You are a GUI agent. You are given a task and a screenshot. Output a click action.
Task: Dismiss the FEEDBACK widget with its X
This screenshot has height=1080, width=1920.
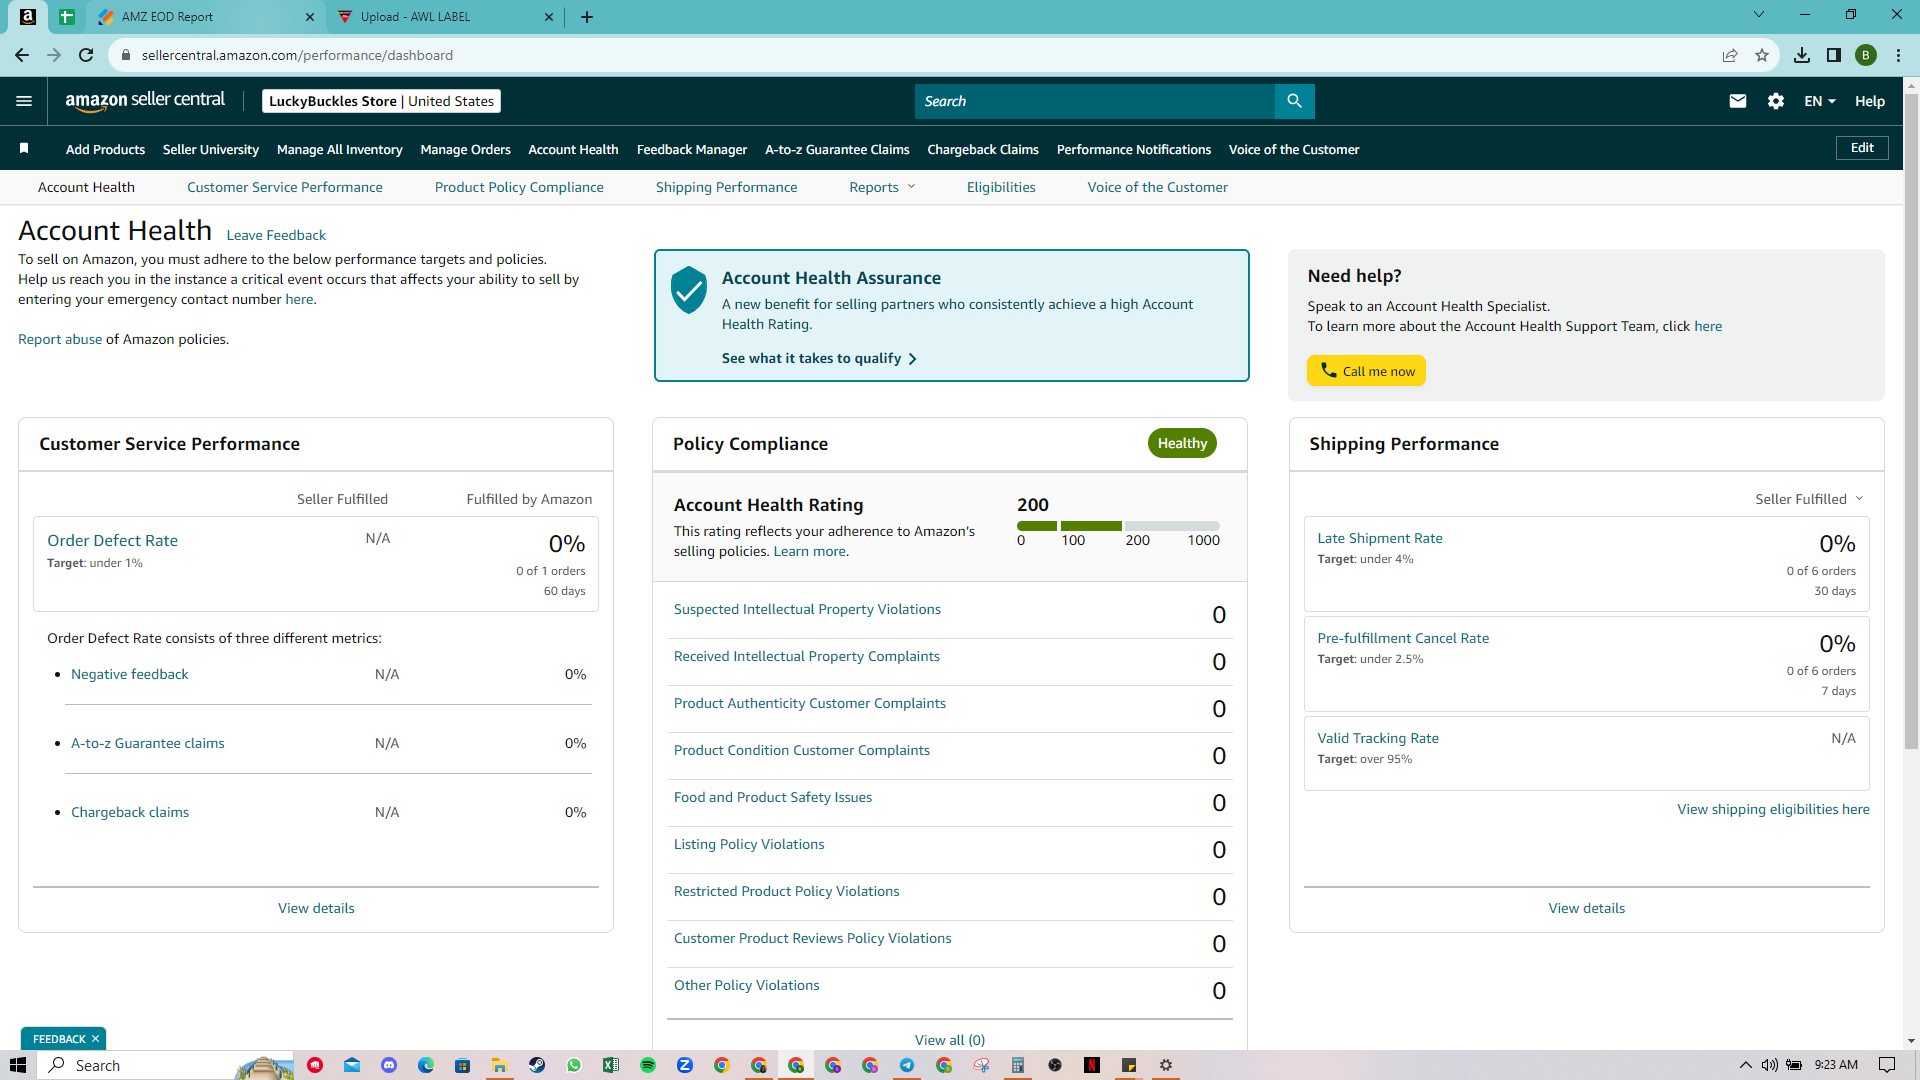(x=95, y=1039)
